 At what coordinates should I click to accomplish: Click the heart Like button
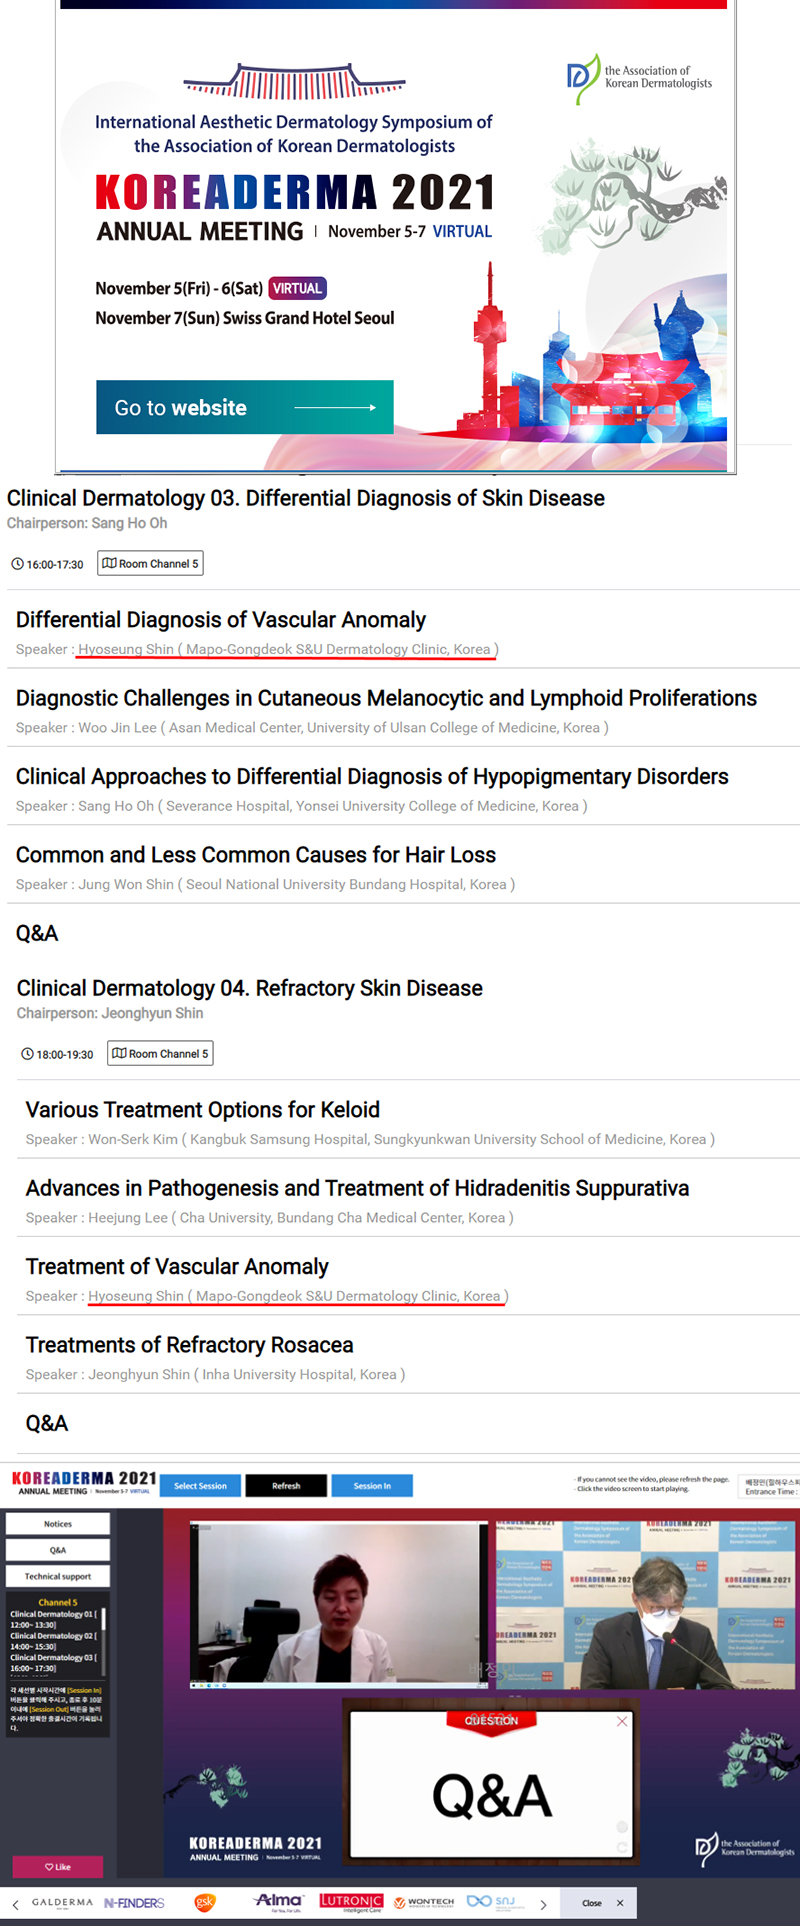click(x=58, y=1867)
